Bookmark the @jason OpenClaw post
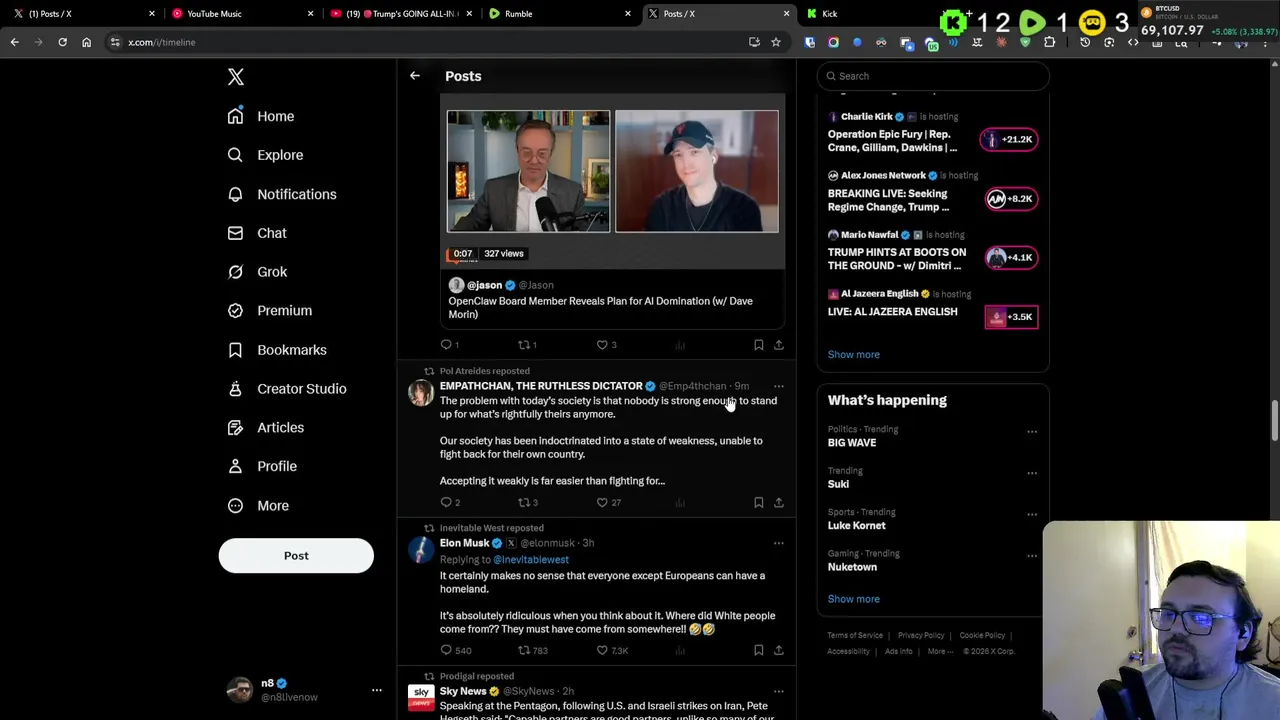Image resolution: width=1280 pixels, height=720 pixels. point(759,345)
